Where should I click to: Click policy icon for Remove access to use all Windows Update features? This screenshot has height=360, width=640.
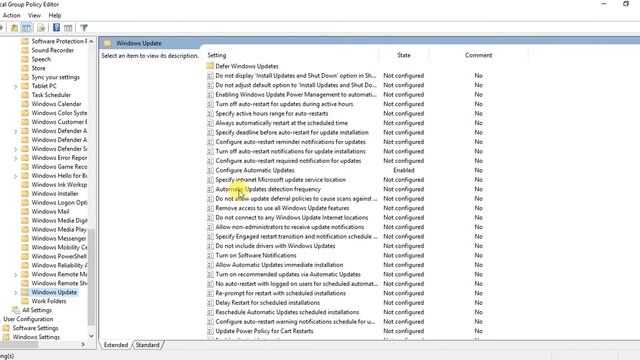tap(210, 208)
